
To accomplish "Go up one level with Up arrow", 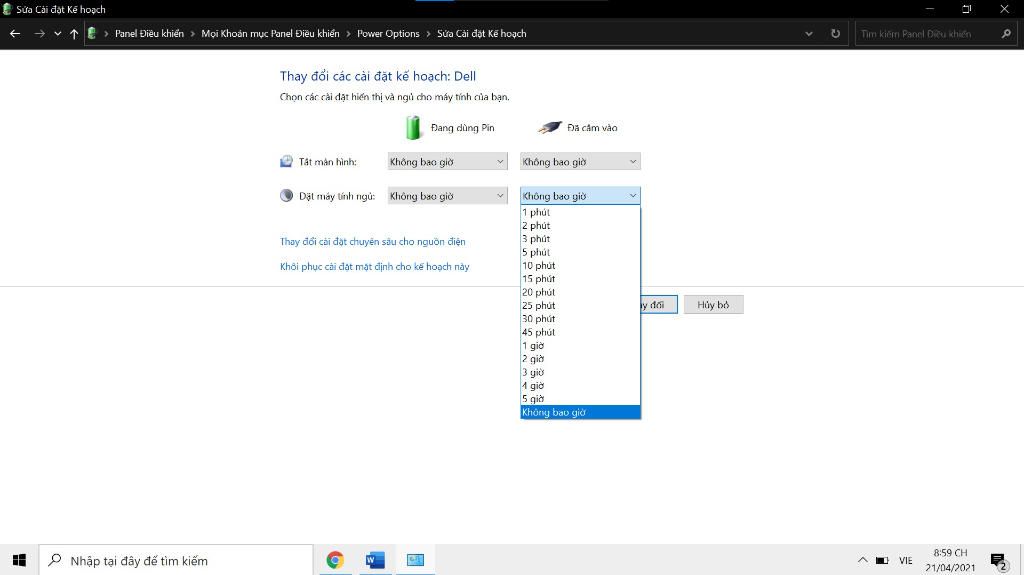I will point(74,33).
